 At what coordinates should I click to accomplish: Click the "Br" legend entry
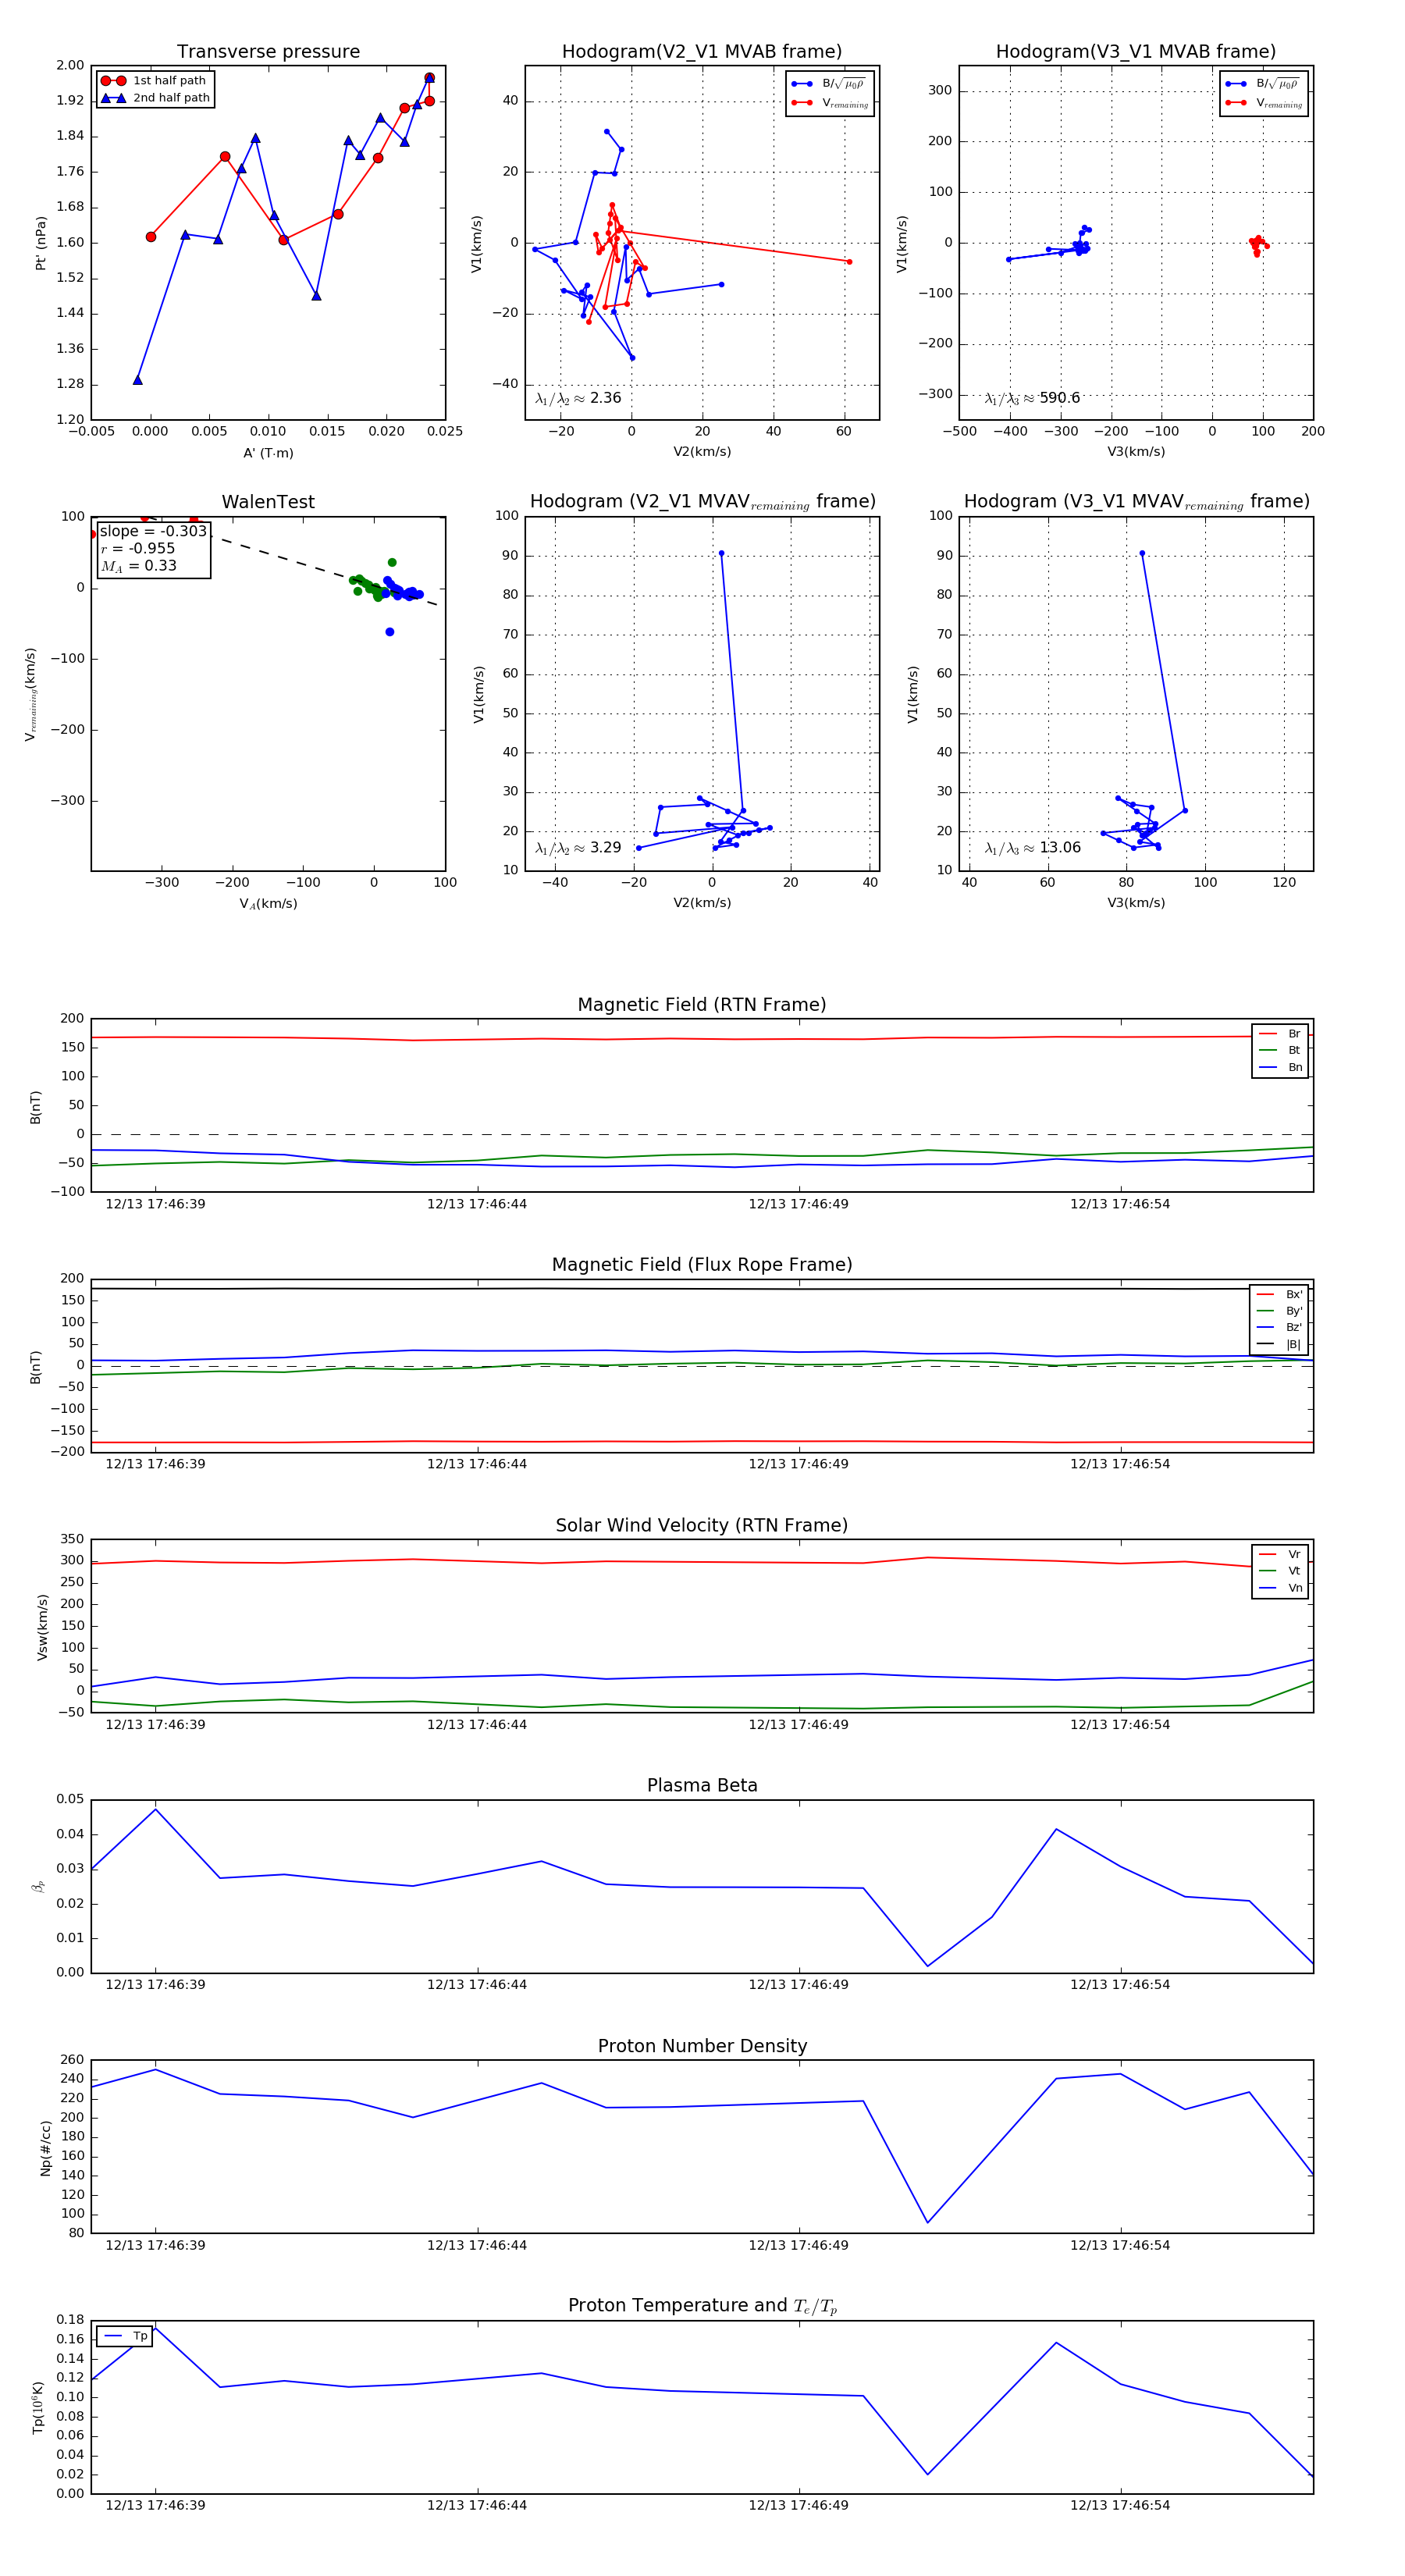click(x=1280, y=1034)
